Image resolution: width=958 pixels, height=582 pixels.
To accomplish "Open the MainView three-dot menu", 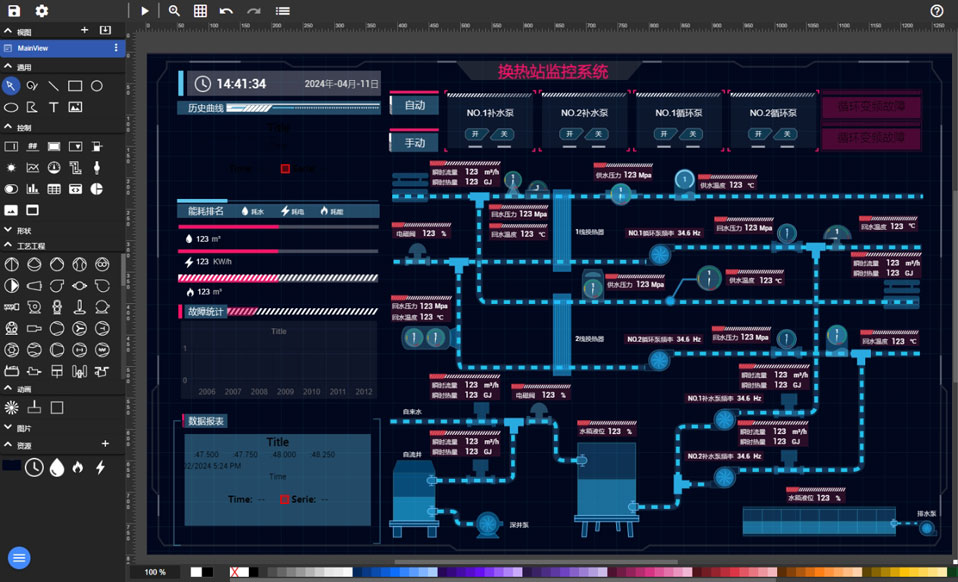I will coord(116,48).
